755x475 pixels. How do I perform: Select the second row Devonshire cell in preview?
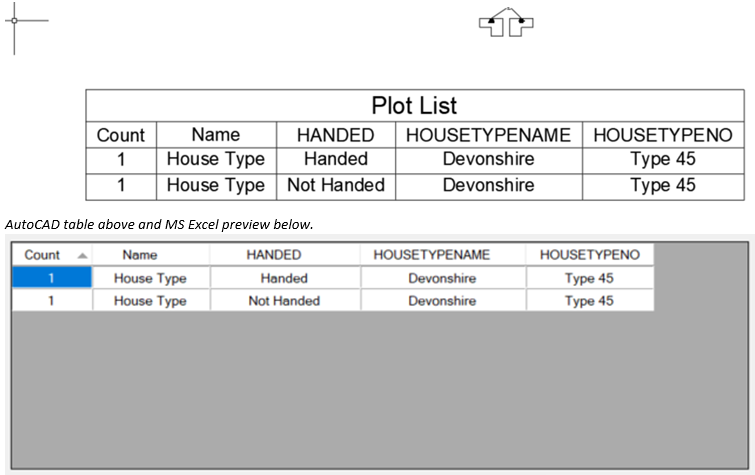[x=443, y=301]
